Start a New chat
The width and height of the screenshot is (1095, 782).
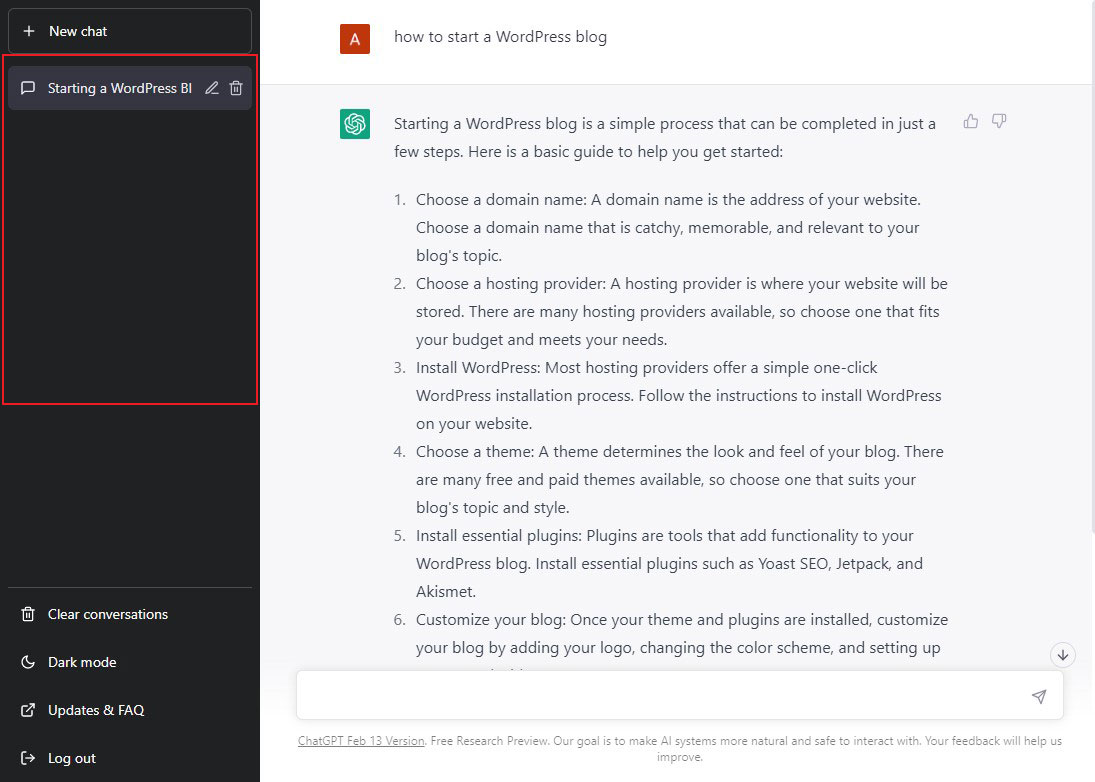click(x=130, y=31)
